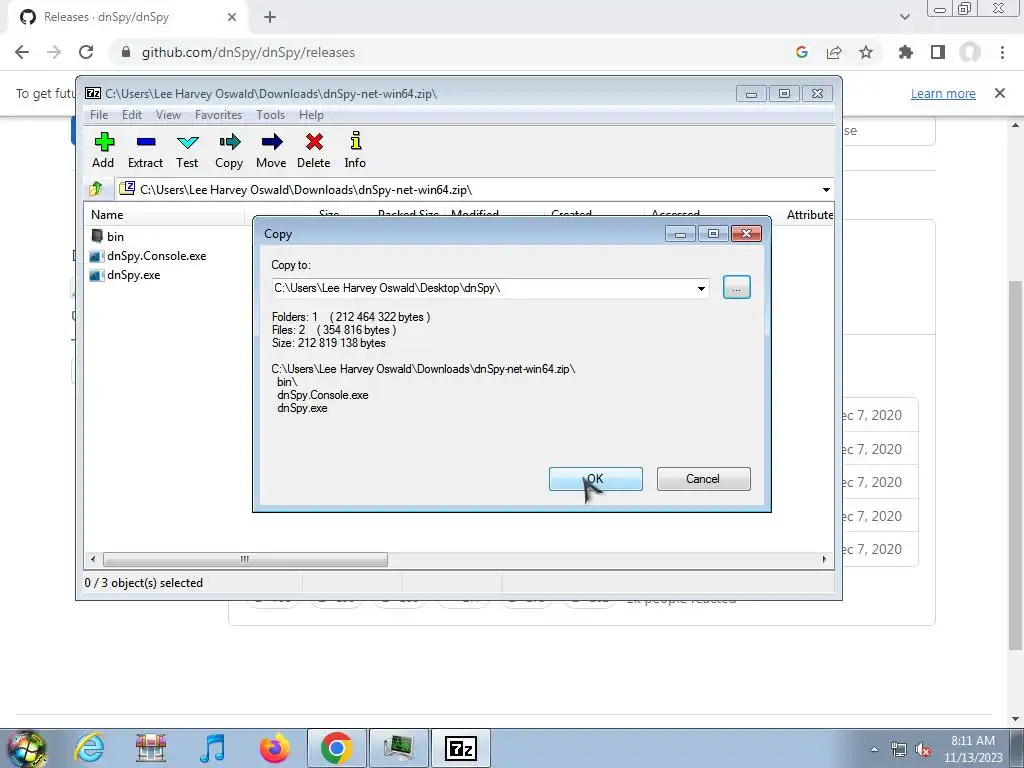The image size is (1024, 768).
Task: Open Chrome tab search chevron
Action: 904,17
